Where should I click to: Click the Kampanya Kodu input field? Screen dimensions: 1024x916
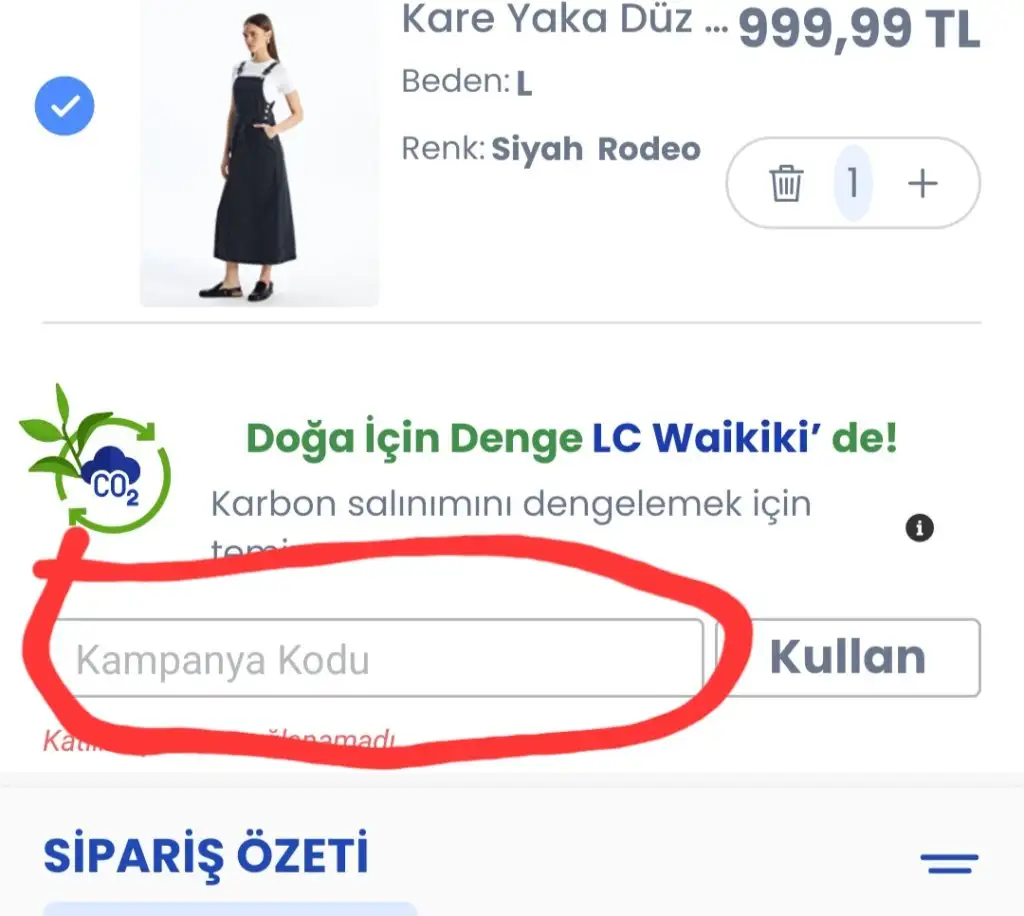point(377,658)
